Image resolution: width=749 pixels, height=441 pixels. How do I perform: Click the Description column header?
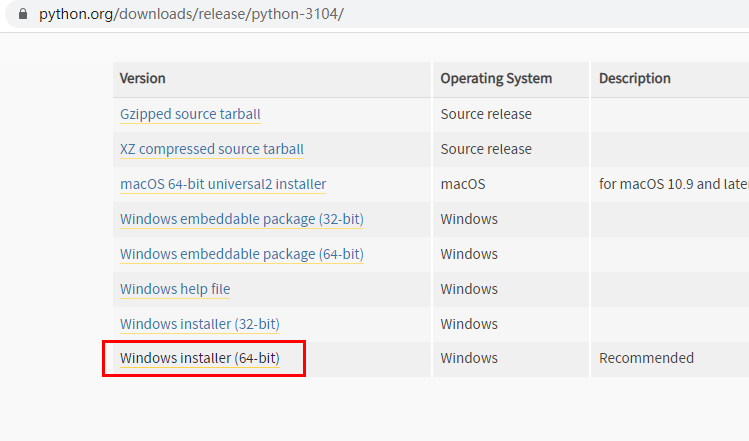[x=635, y=78]
